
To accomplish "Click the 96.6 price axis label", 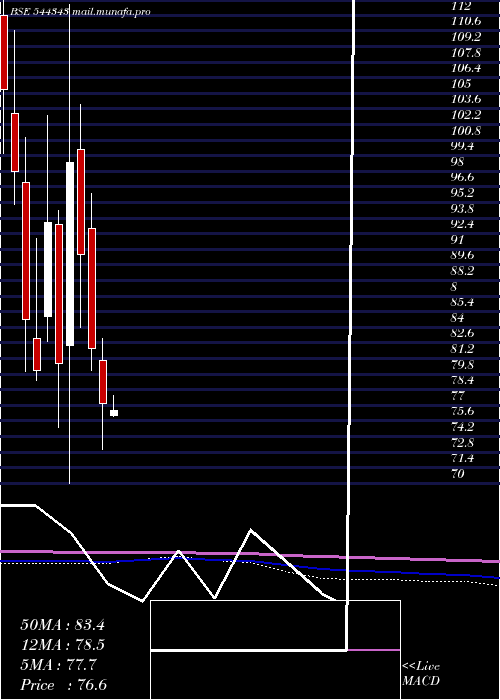I will pos(463,178).
